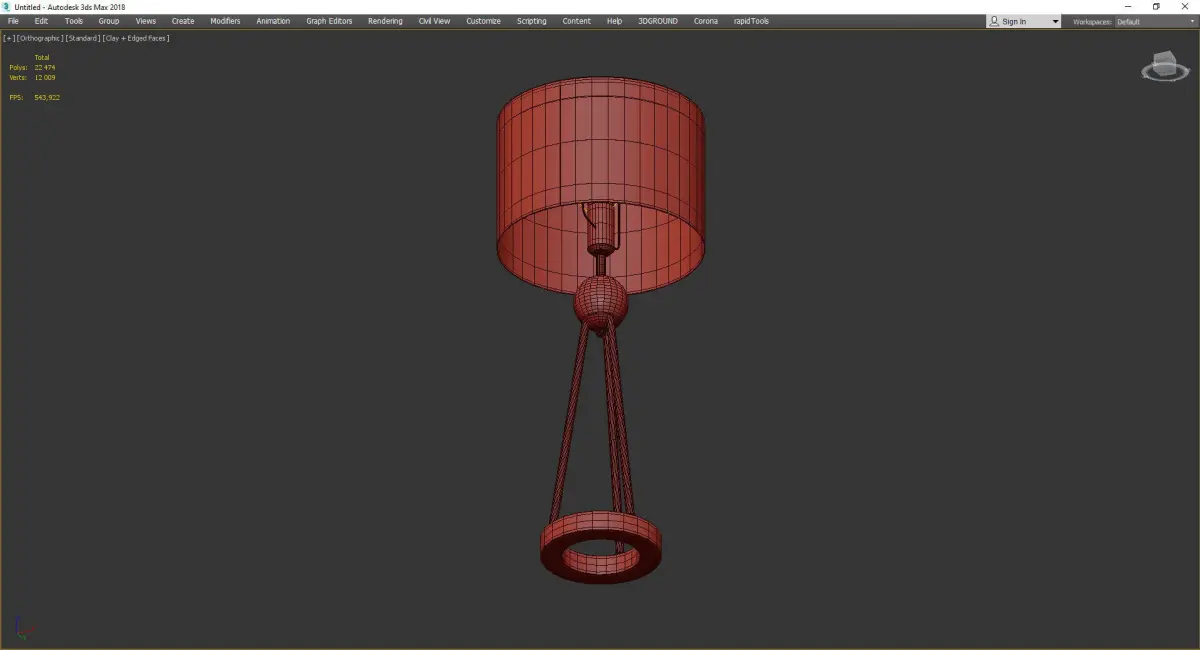Screen dimensions: 1200x650
Task: Open the [Clay + Edged Faces] per-view menu
Action: point(136,38)
